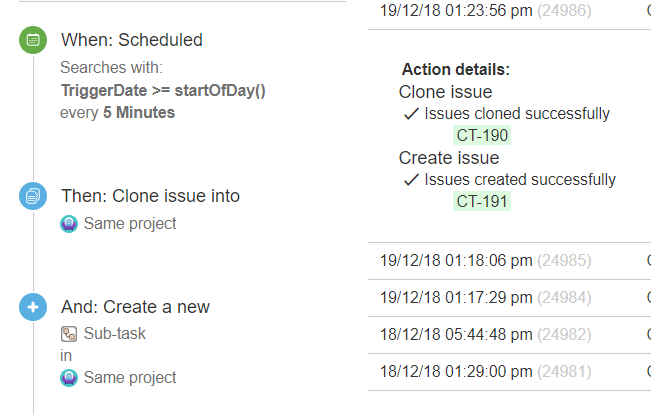Image resolution: width=651 pixels, height=415 pixels.
Task: Click the every 5 Minutes schedule text
Action: click(117, 112)
